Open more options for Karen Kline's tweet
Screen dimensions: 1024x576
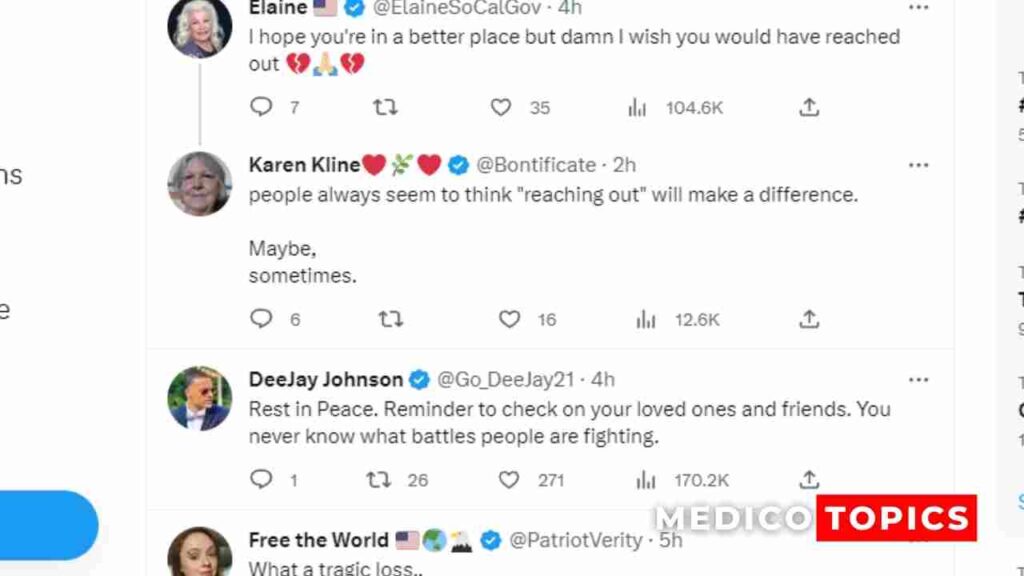pyautogui.click(x=918, y=165)
